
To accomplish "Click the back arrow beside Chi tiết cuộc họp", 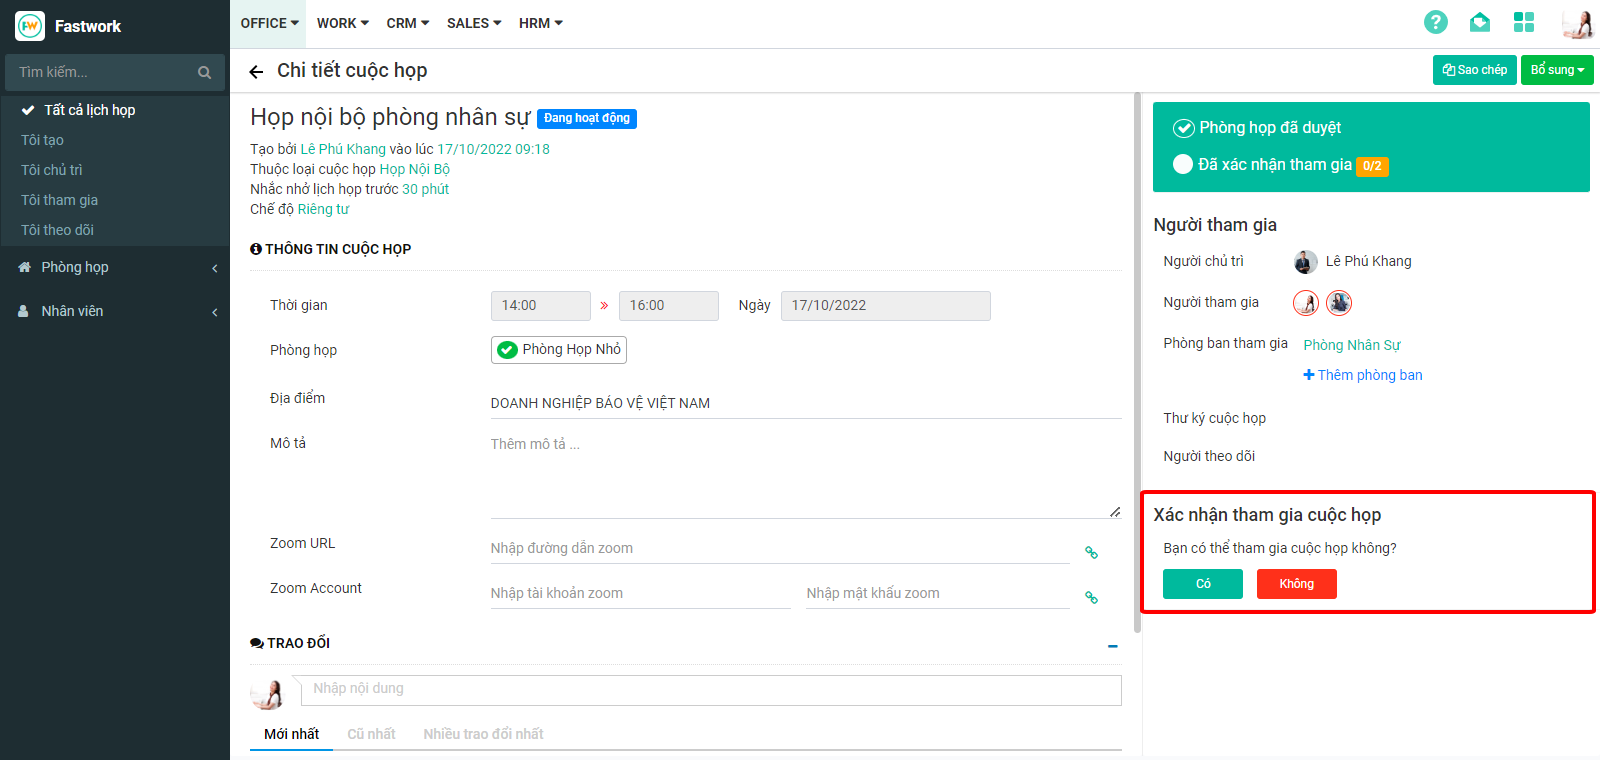I will (256, 71).
